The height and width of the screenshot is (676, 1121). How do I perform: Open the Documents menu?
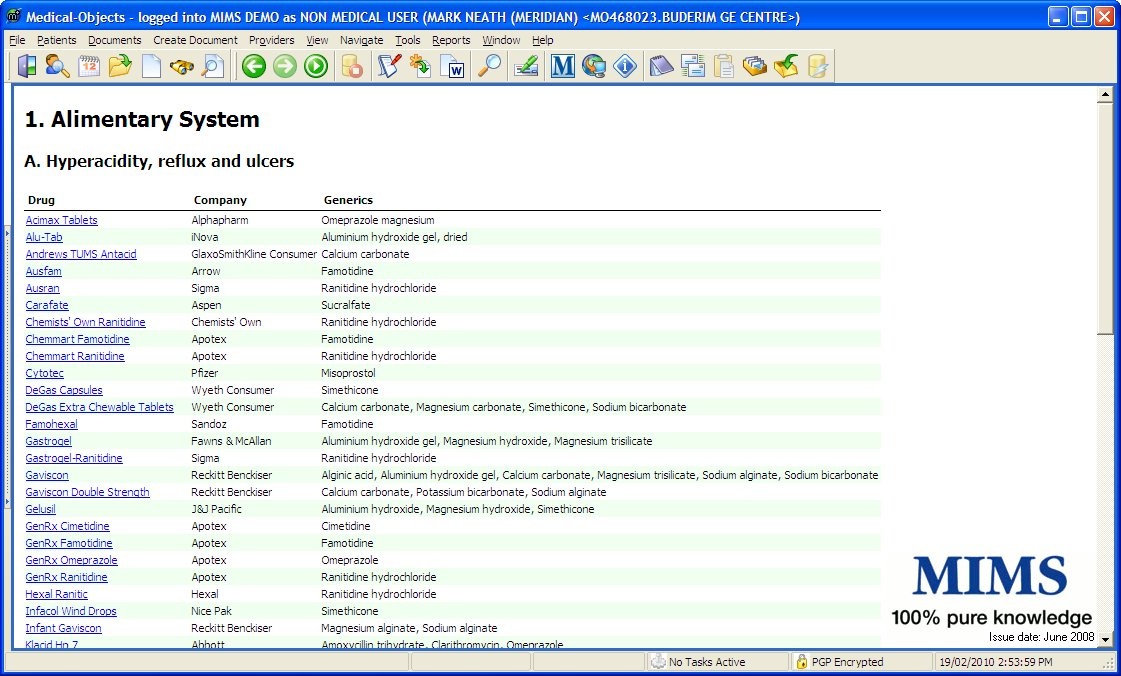tap(114, 40)
